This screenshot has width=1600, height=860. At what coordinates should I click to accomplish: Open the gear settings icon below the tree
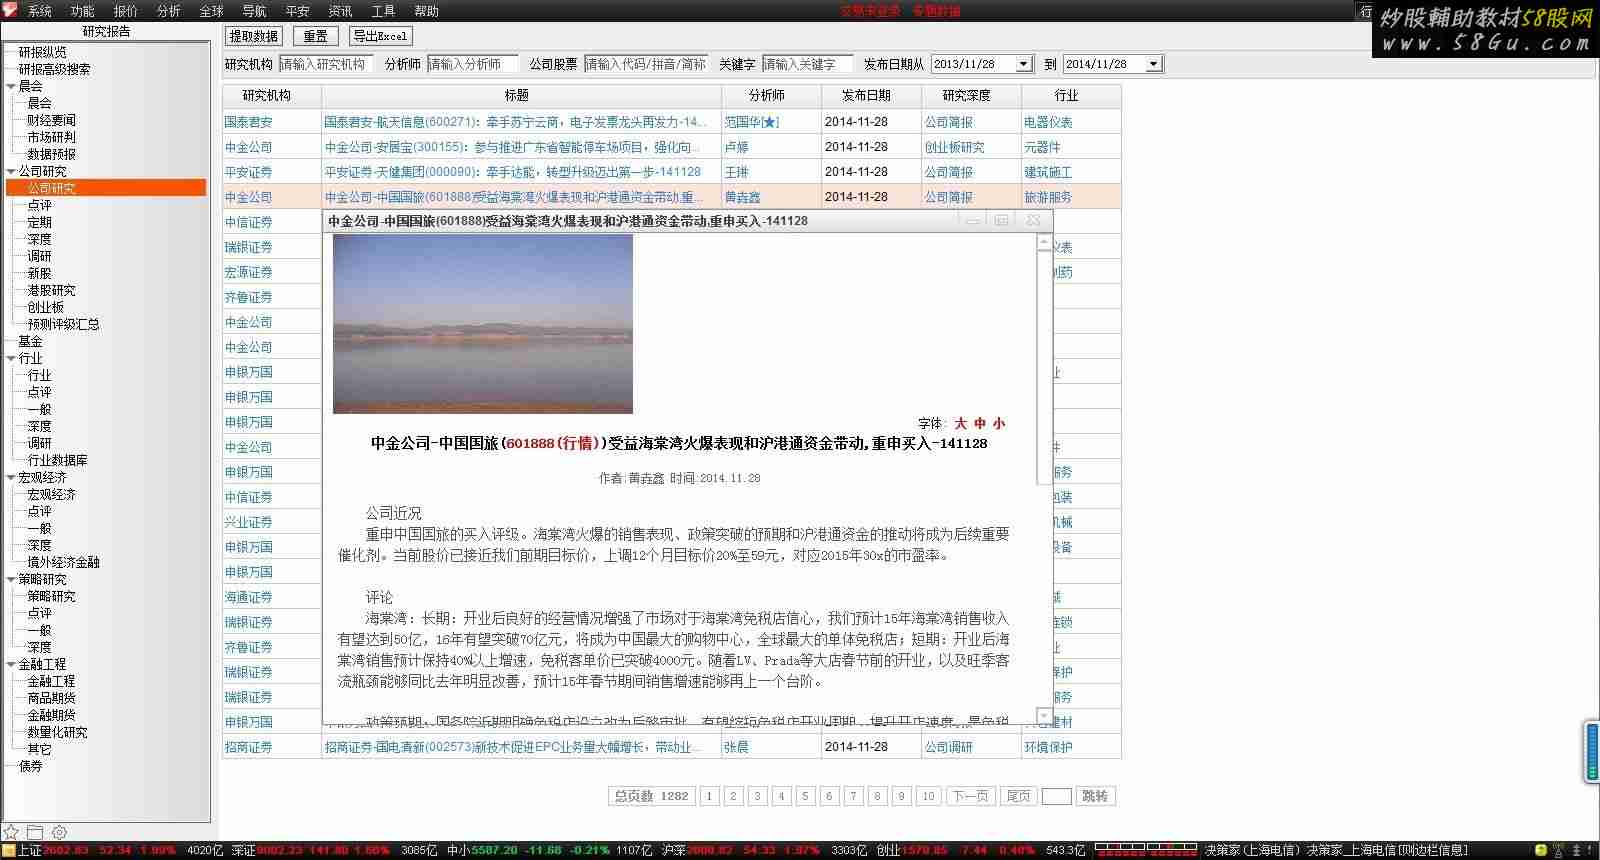[x=59, y=832]
